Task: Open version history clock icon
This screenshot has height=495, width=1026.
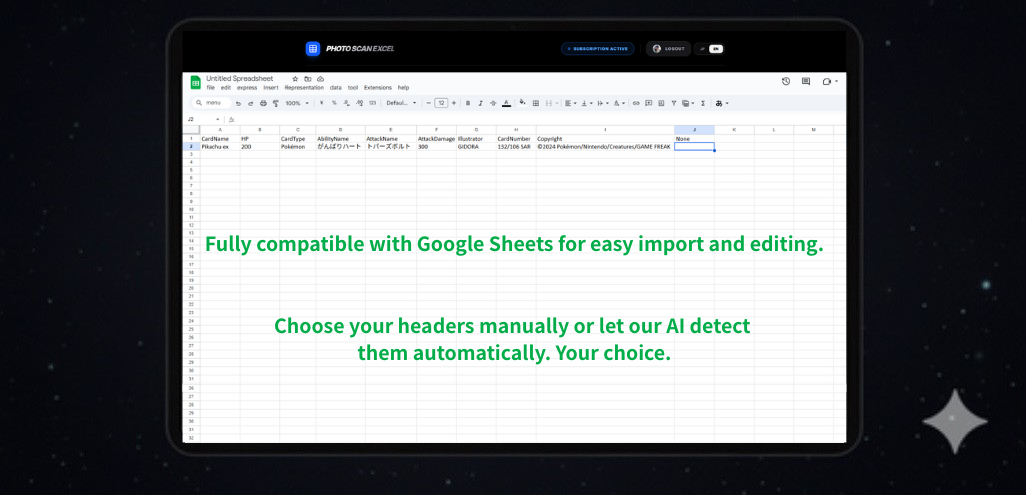Action: [786, 81]
